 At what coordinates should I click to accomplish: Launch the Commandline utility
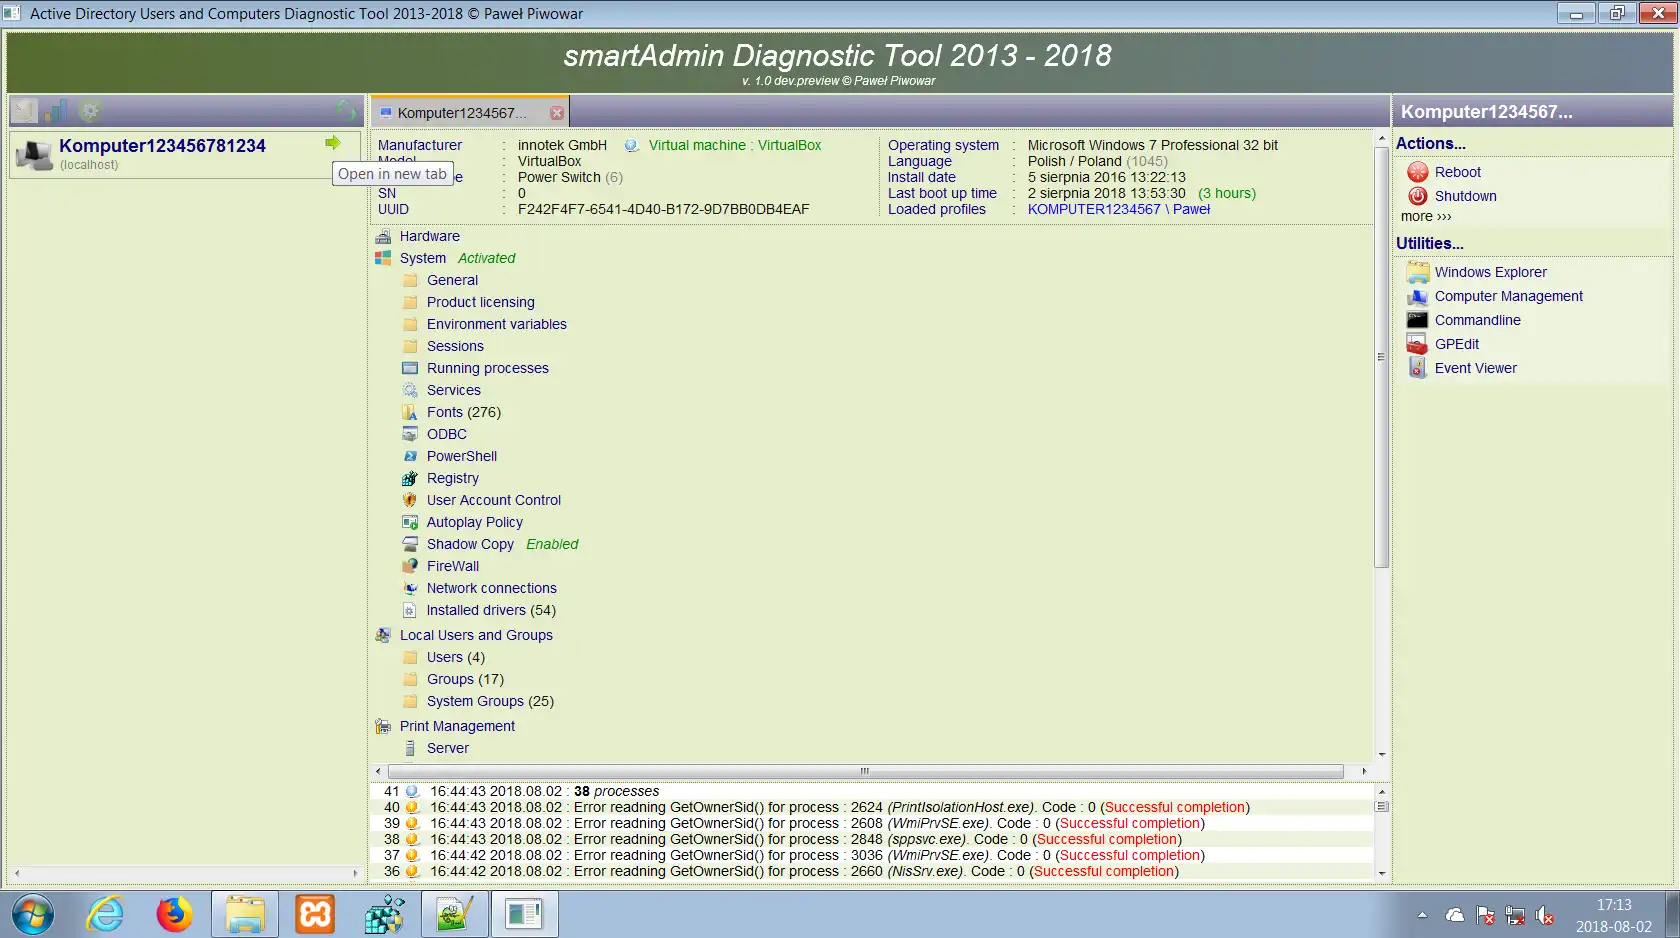(1478, 320)
